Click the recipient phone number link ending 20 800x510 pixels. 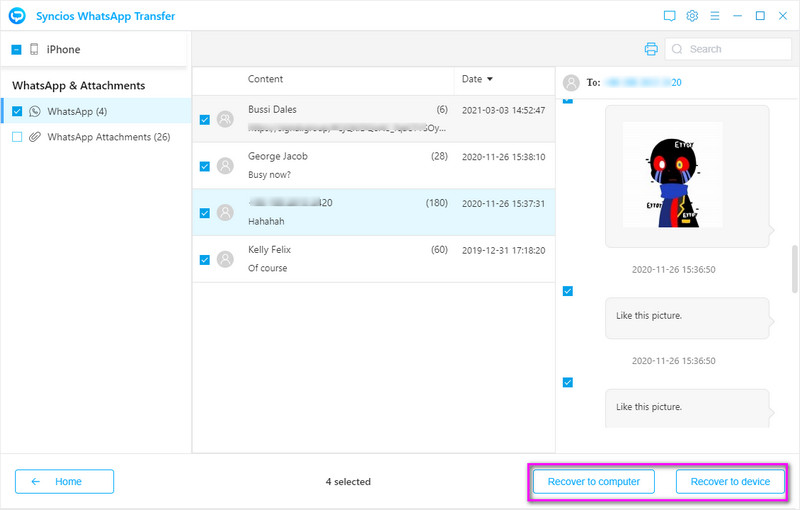(643, 83)
